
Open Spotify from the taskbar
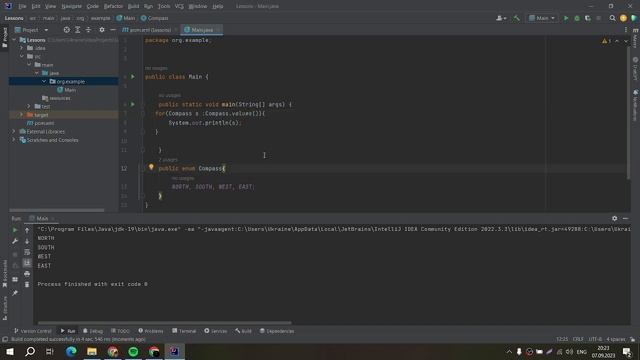[133, 351]
